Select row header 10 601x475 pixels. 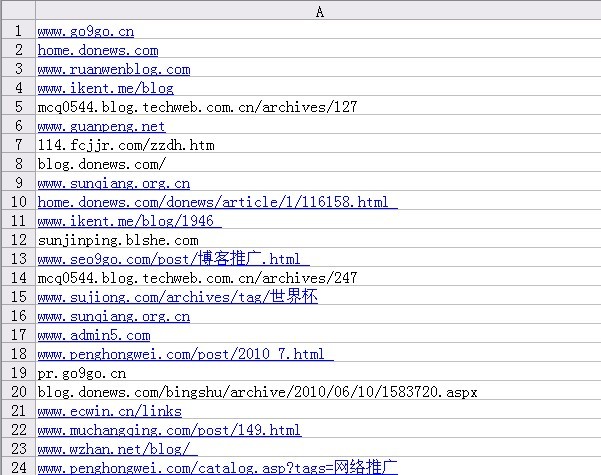pos(18,201)
